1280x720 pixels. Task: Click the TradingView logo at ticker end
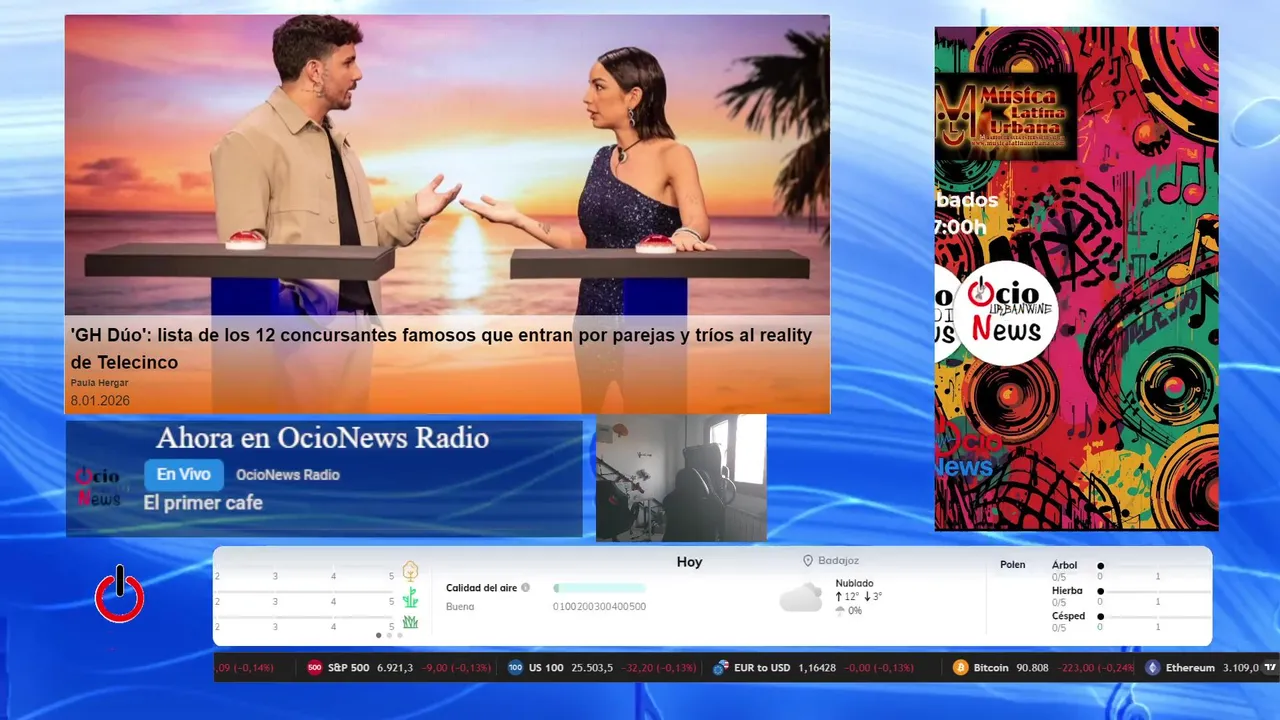pos(1270,667)
